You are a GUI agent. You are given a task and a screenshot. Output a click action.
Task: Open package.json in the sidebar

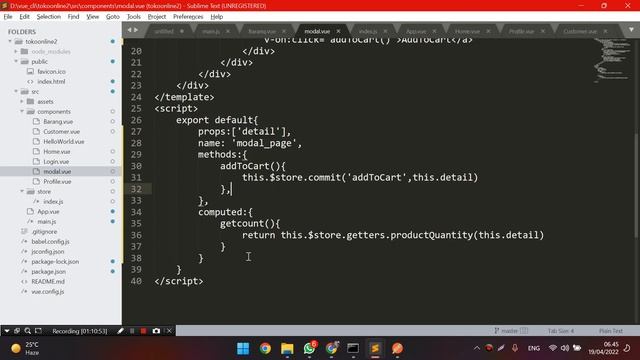48,271
